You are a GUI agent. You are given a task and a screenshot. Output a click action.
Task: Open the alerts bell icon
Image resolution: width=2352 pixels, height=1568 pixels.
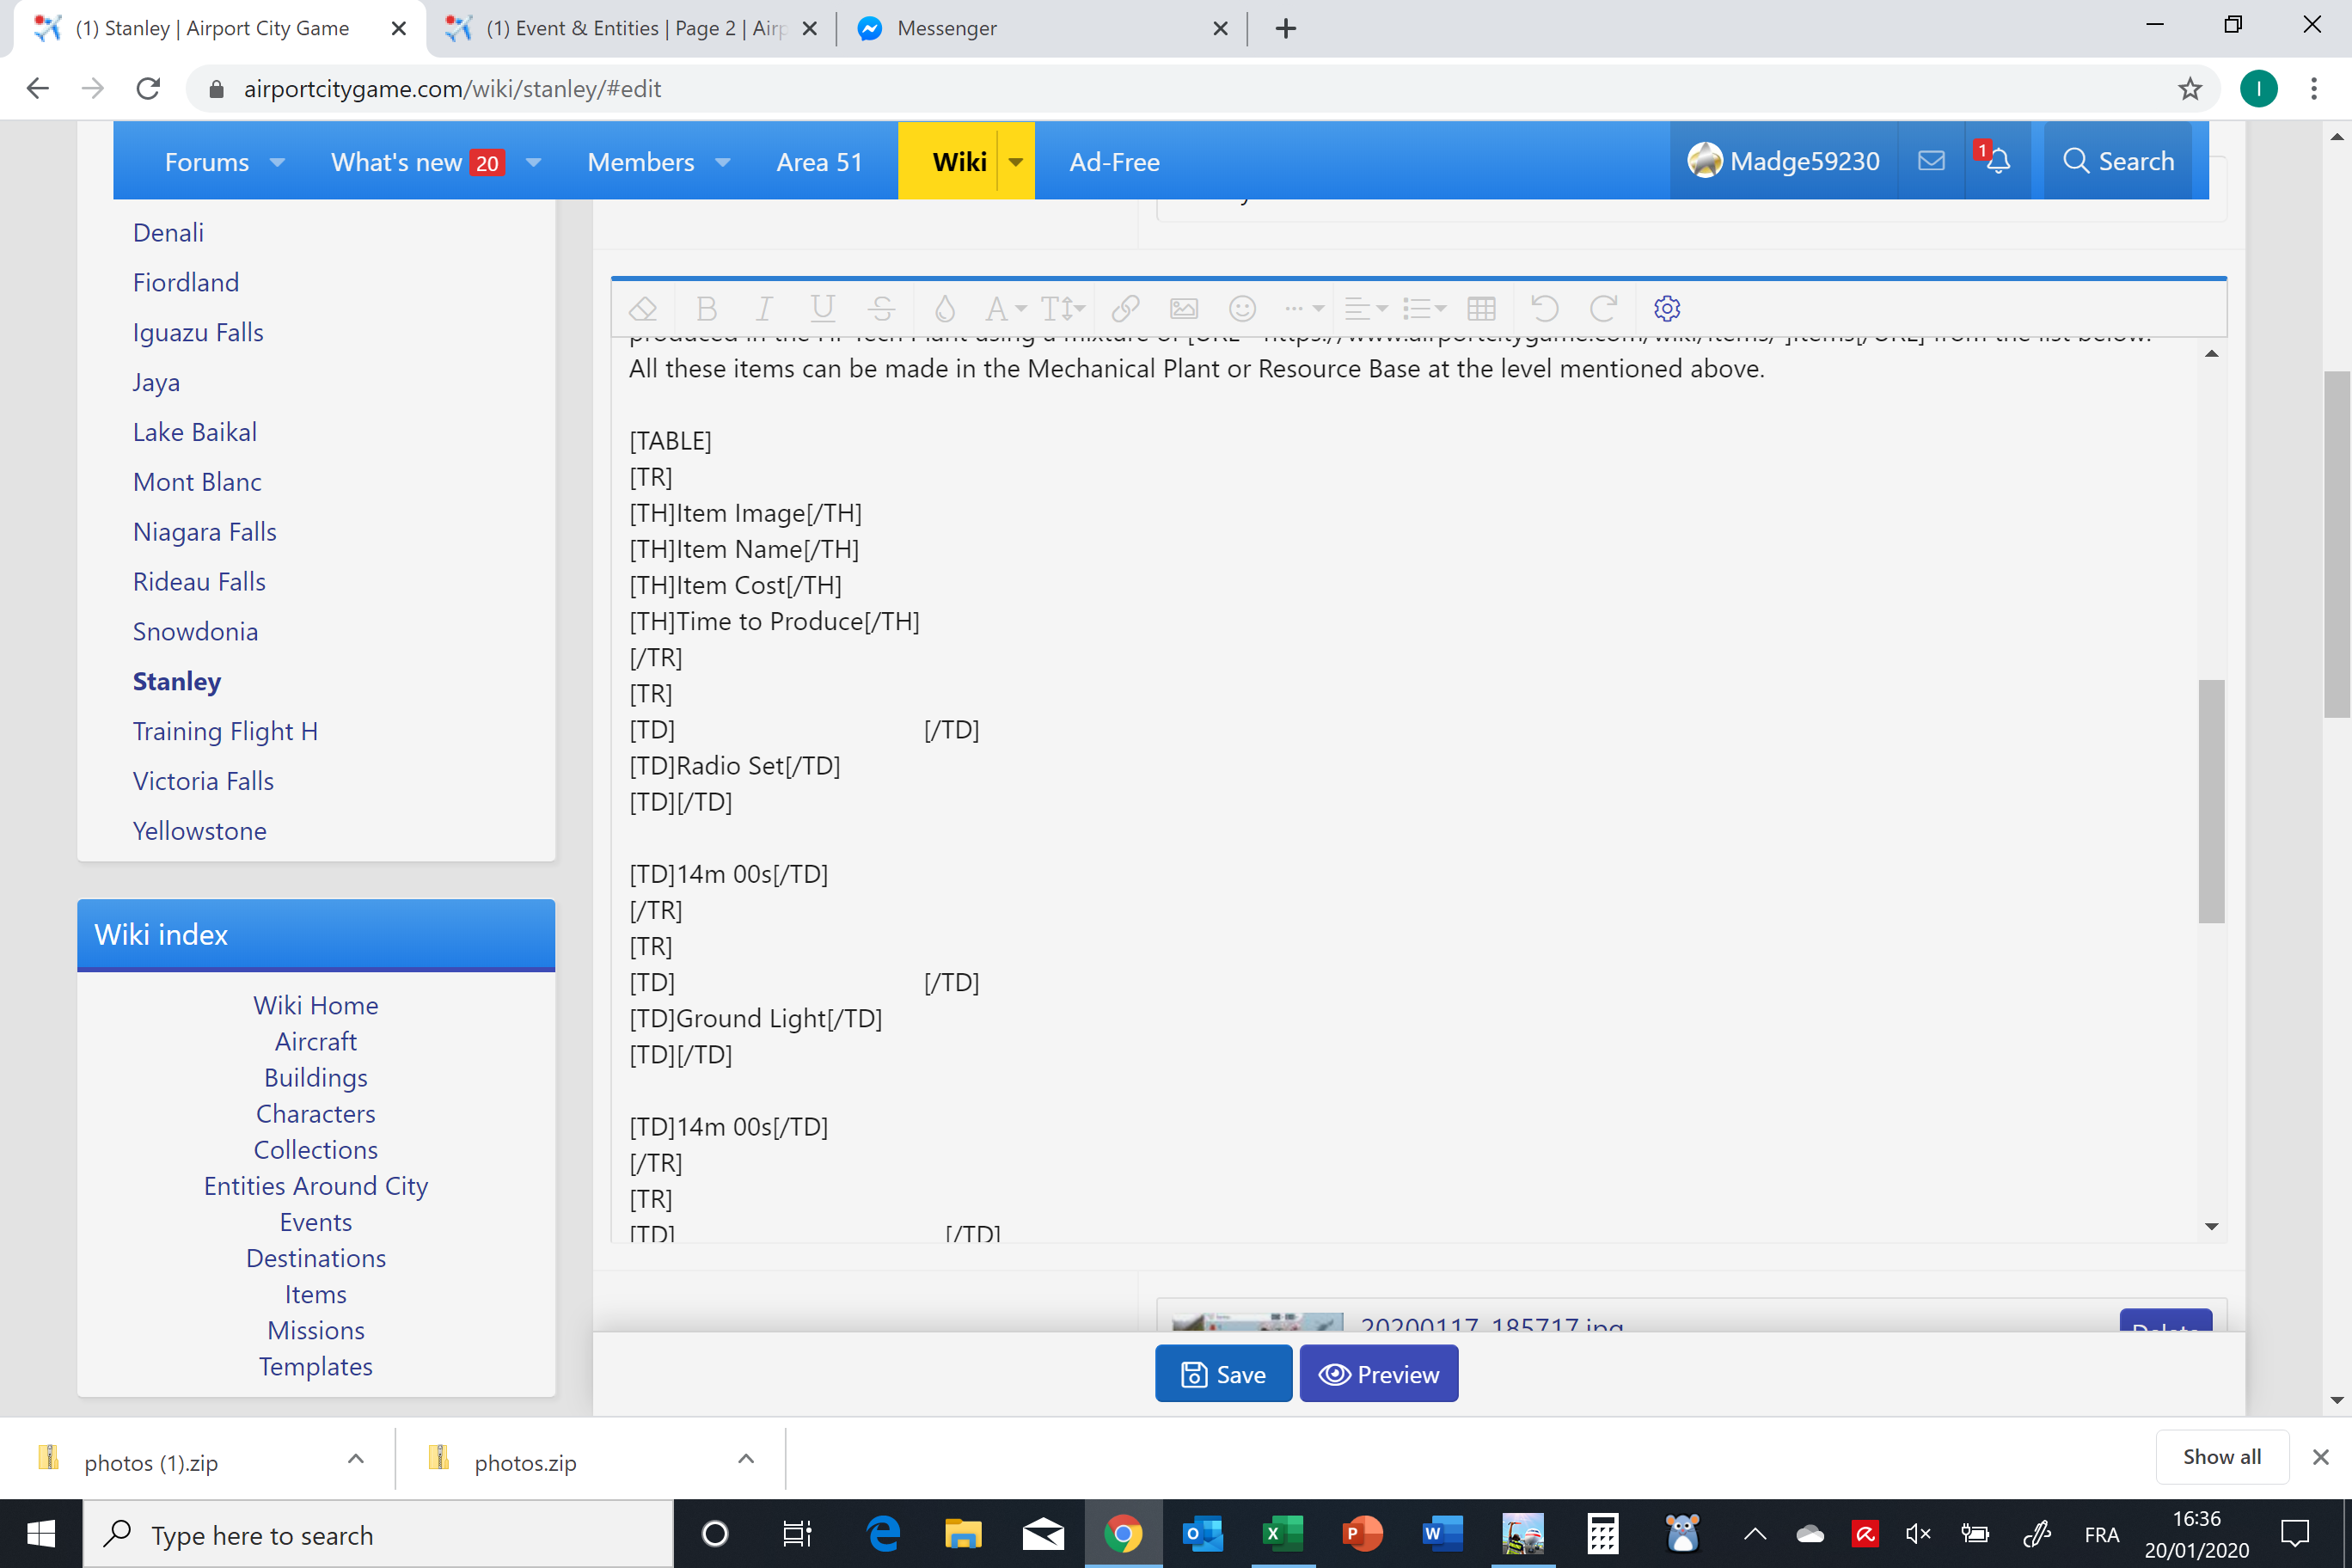pyautogui.click(x=1997, y=161)
